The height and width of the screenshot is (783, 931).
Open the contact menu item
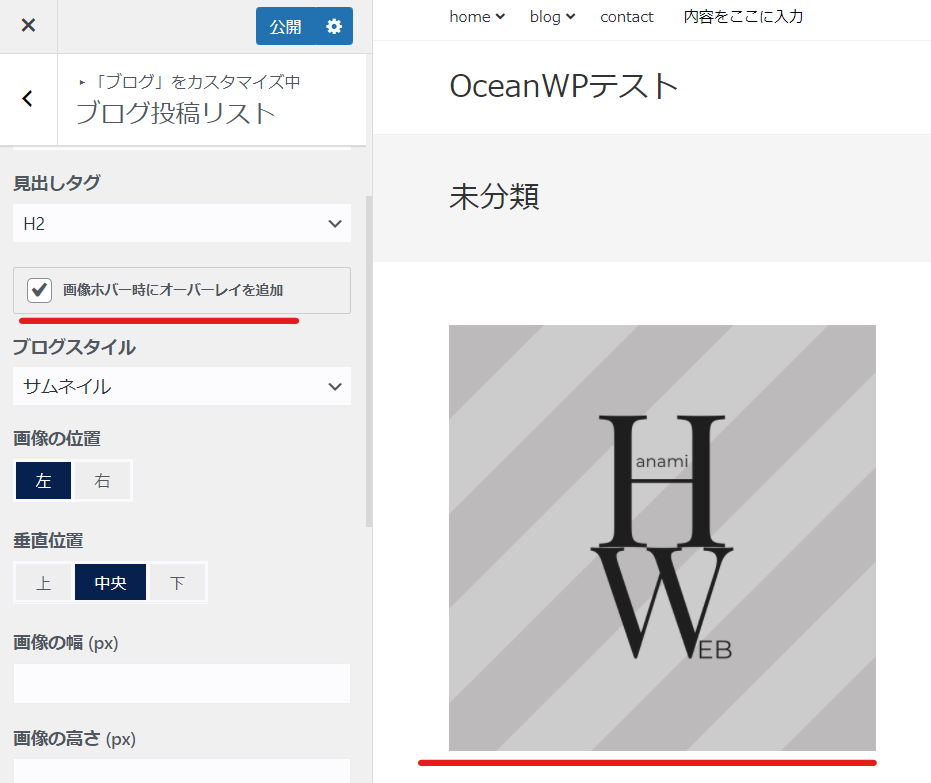pos(626,17)
